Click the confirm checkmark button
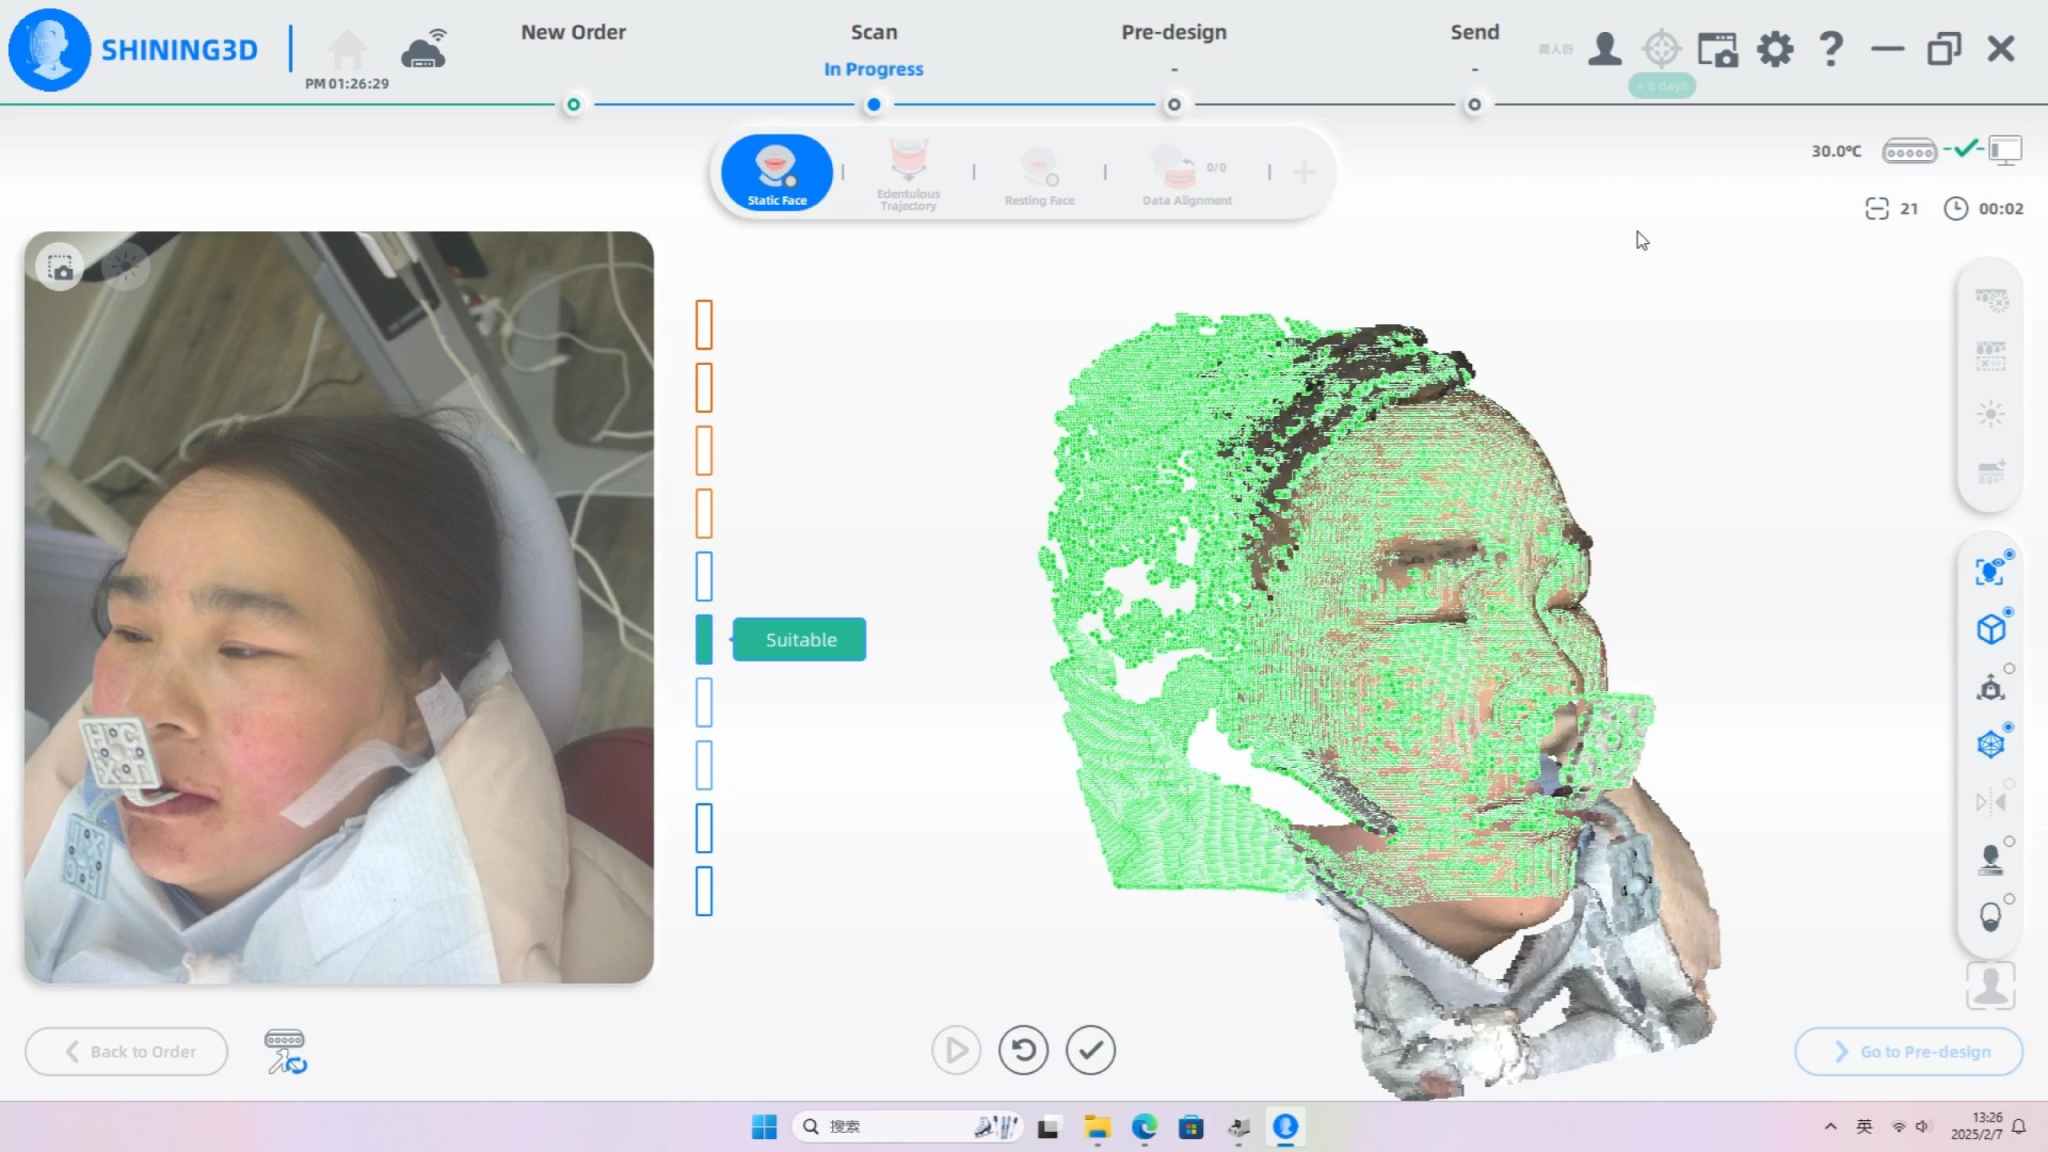 [1090, 1050]
